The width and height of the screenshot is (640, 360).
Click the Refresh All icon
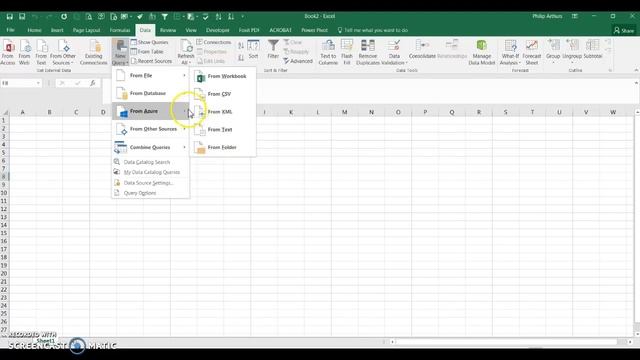(186, 52)
